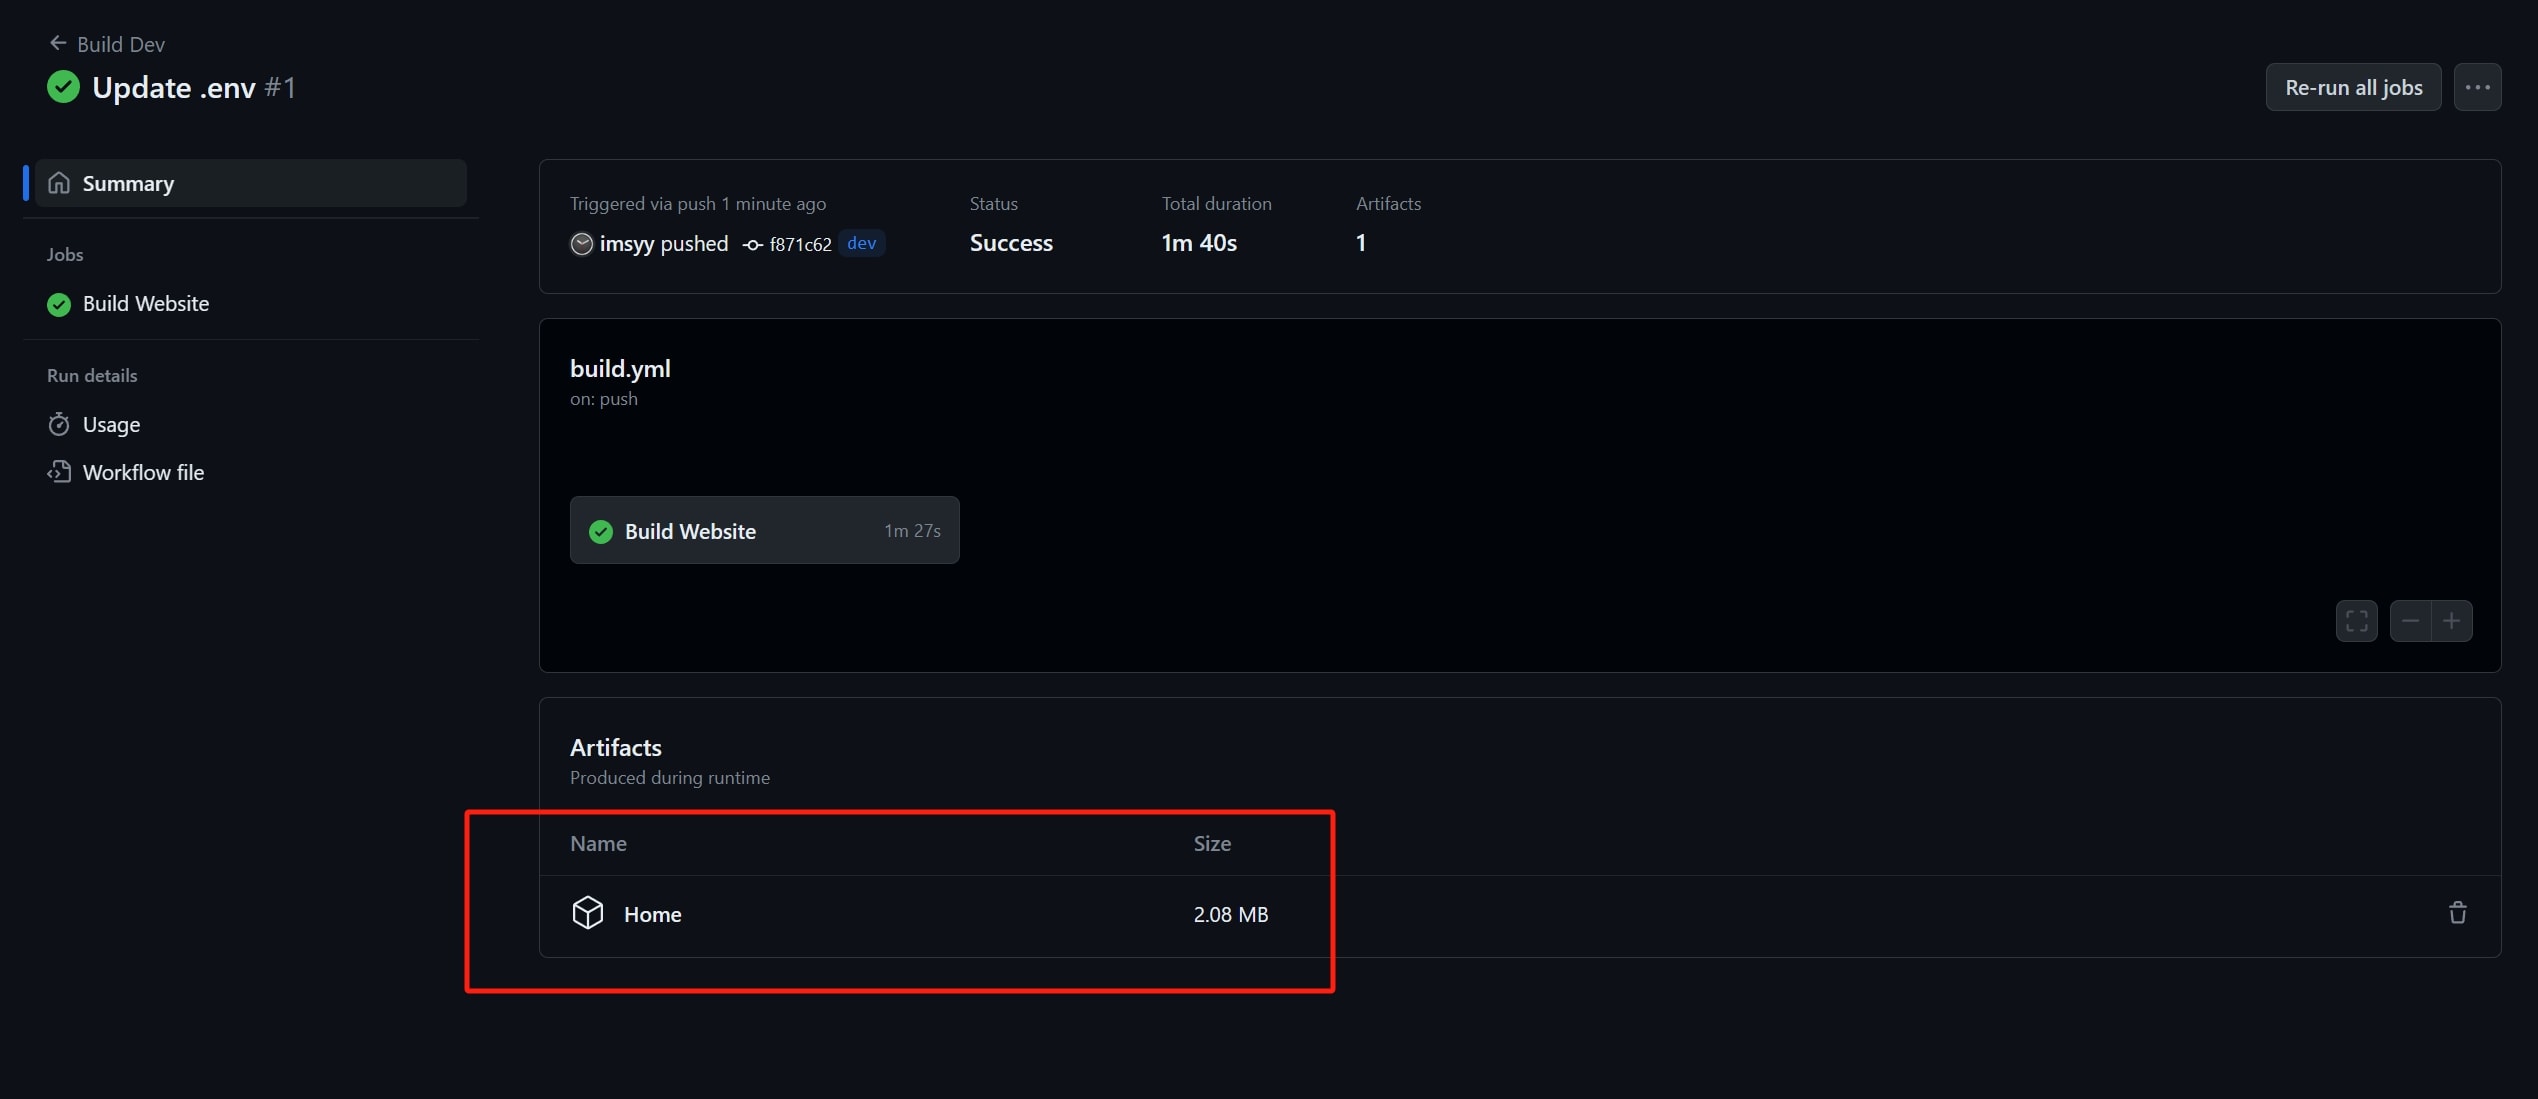Screen dimensions: 2538x1099
Task: Click the Home artifact to download
Action: pyautogui.click(x=651, y=911)
